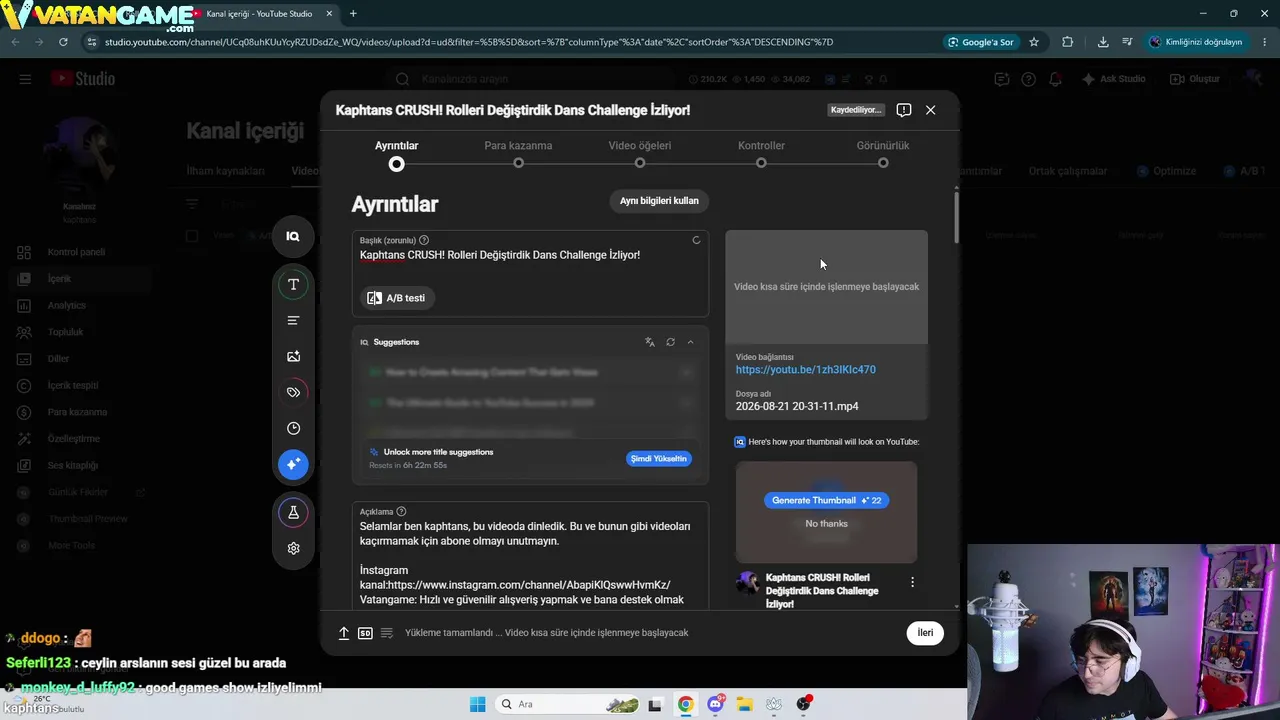
Task: Go to the Para kazanma step
Action: coord(518,153)
